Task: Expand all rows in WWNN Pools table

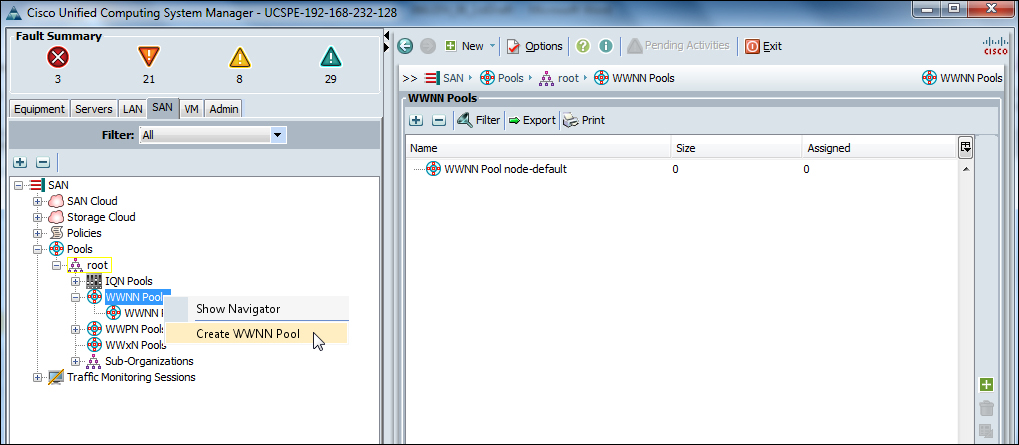Action: (416, 120)
